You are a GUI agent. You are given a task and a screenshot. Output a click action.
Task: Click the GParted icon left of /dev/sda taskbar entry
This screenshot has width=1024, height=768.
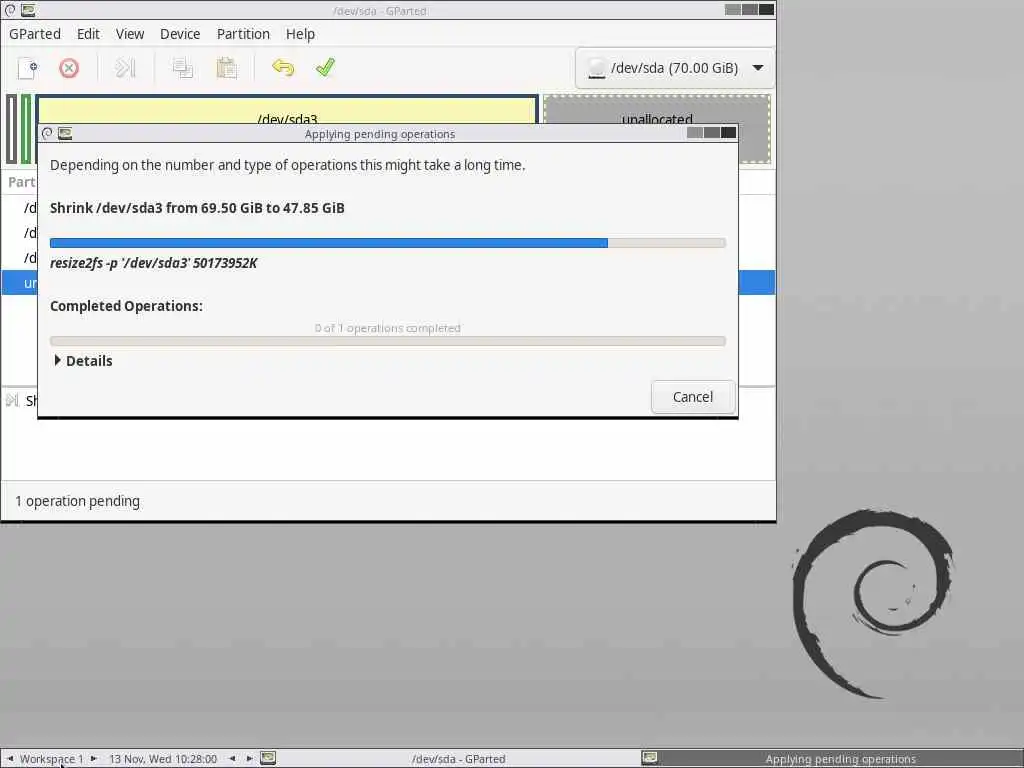[x=268, y=758]
